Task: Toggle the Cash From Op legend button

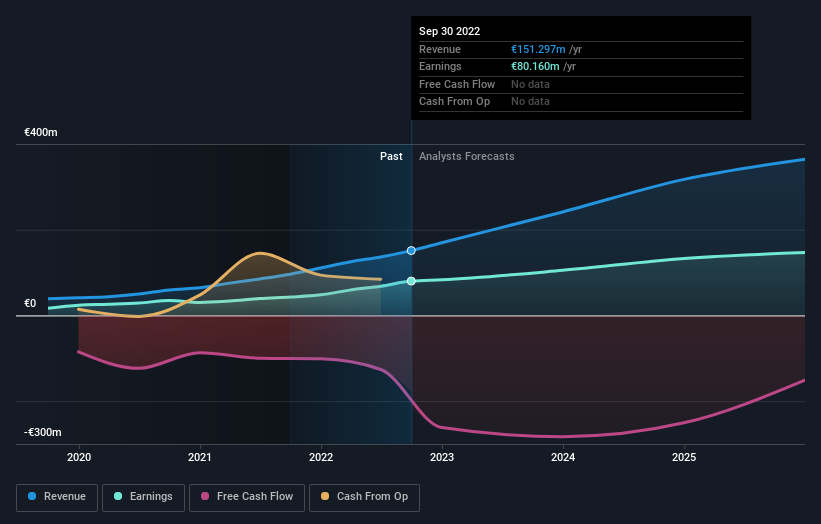Action: (x=364, y=497)
